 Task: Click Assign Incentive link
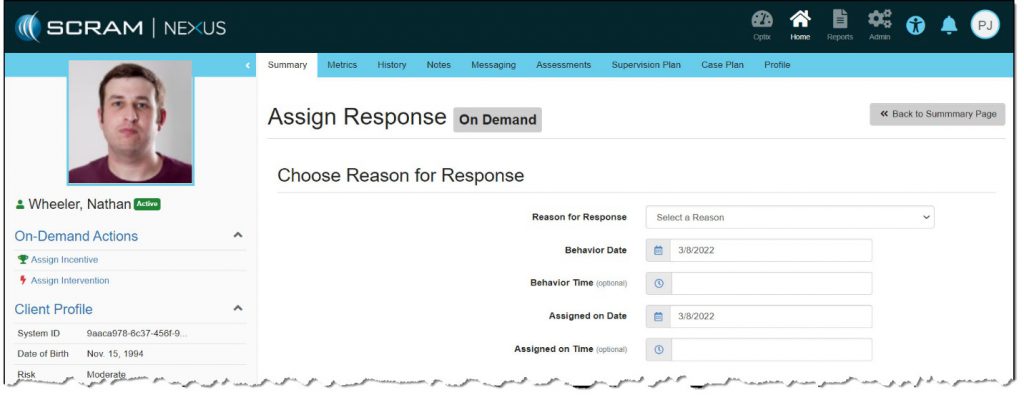(x=64, y=259)
